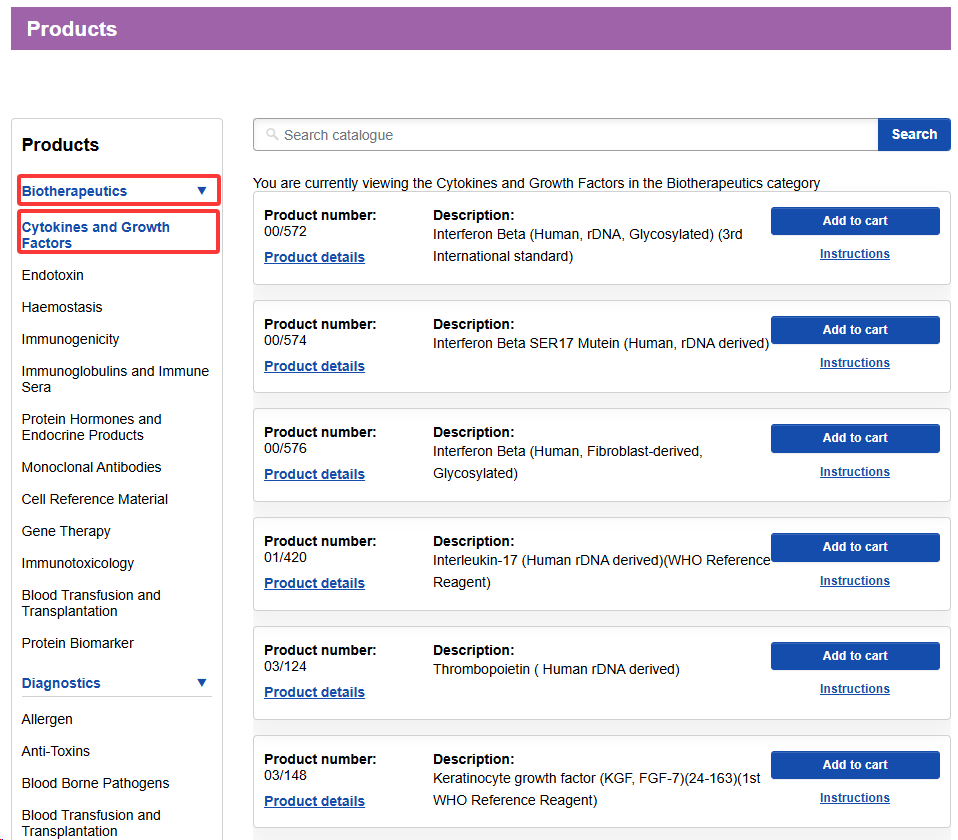Image resolution: width=958 pixels, height=840 pixels.
Task: View product details for 00/574
Action: click(x=314, y=366)
